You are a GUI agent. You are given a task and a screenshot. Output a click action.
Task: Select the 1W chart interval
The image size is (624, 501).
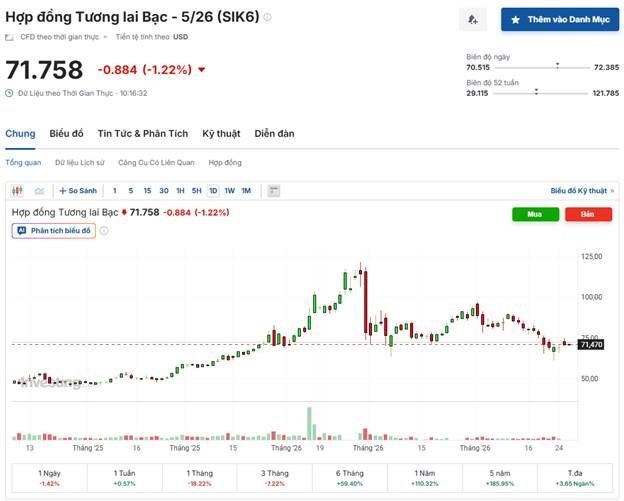tap(229, 190)
